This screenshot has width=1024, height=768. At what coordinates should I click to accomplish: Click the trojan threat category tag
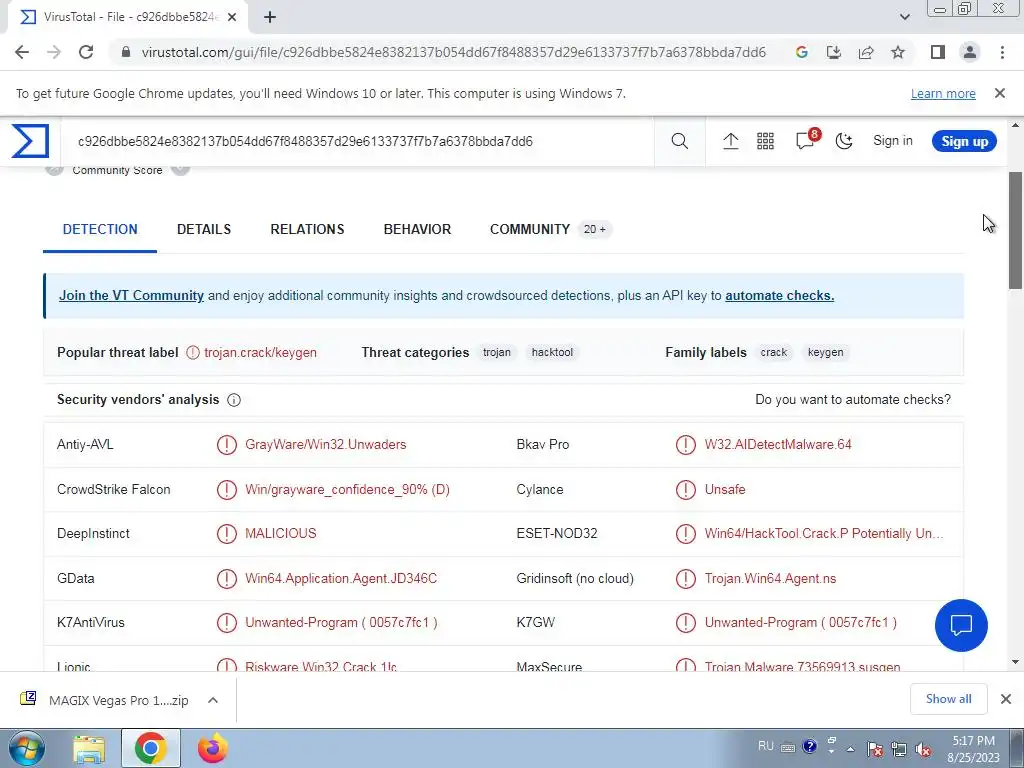(496, 352)
